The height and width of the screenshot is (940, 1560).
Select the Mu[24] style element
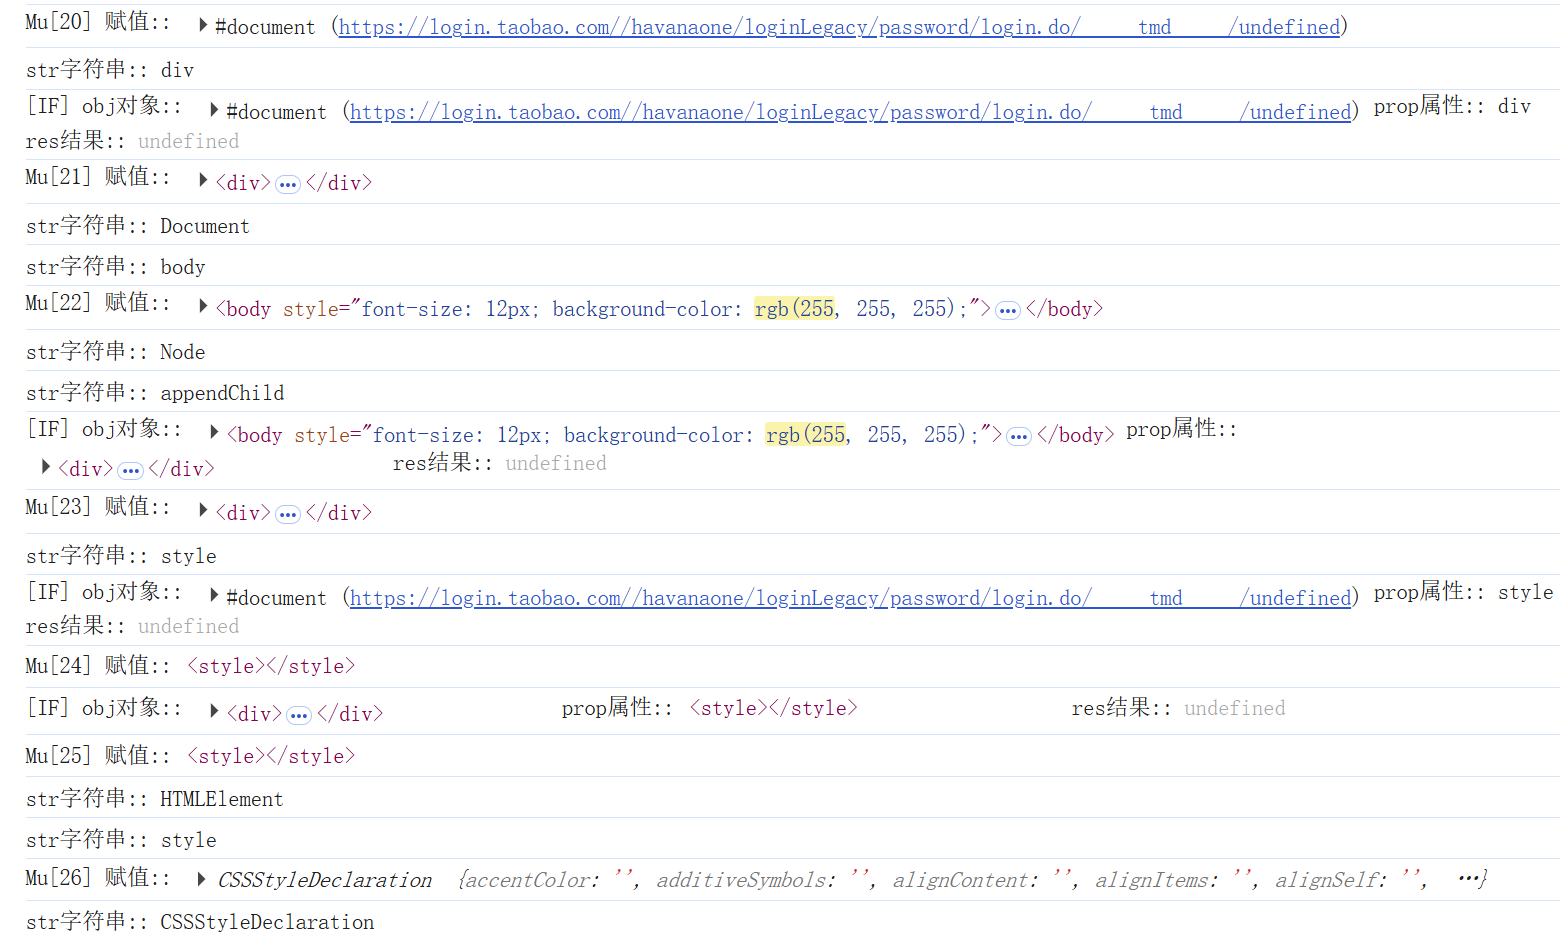[x=271, y=667]
